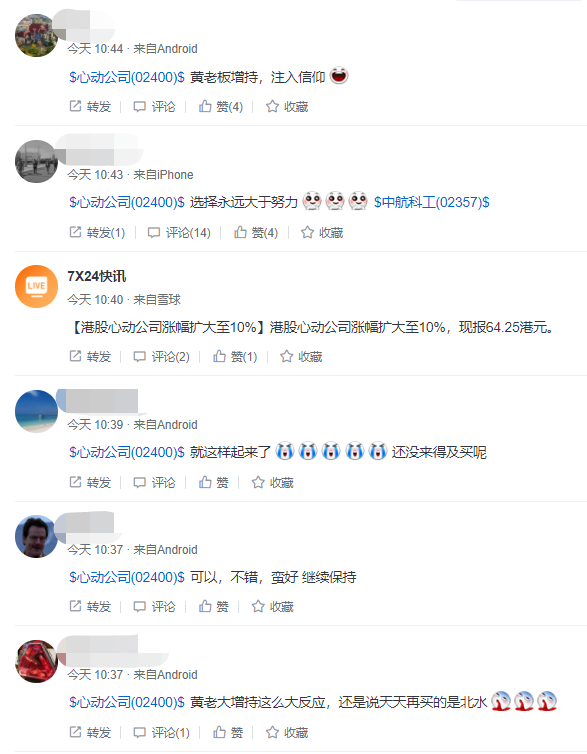
Task: Like the 黄老大增持 post
Action: (228, 732)
